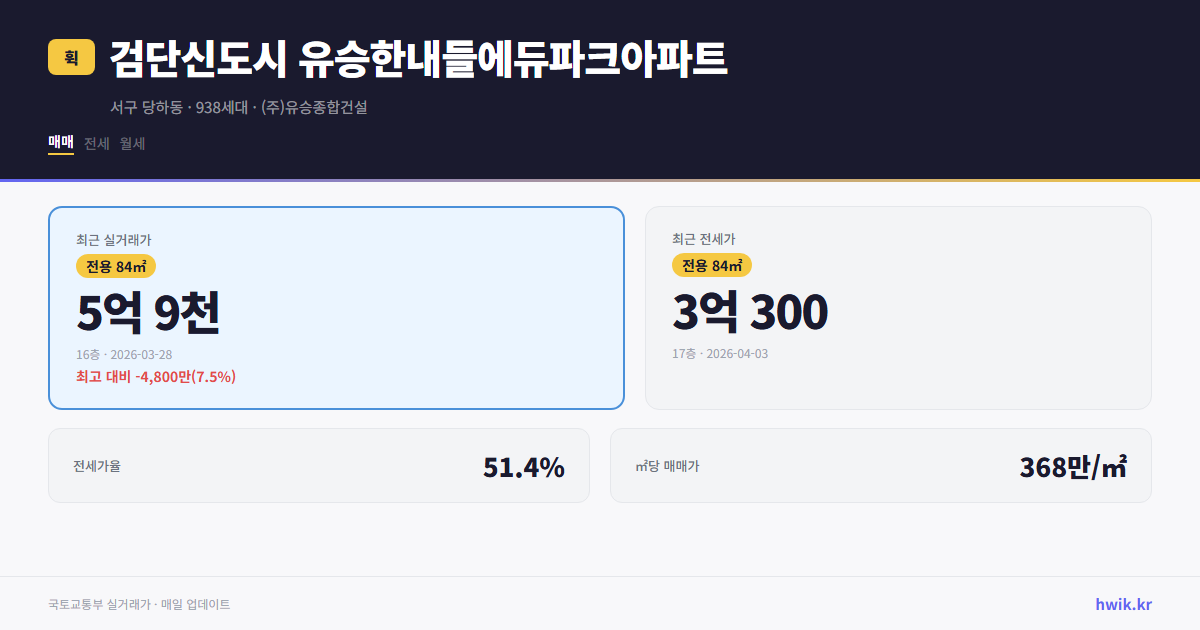Open the hwik.kr link
Image resolution: width=1200 pixels, height=630 pixels.
[x=1122, y=604]
